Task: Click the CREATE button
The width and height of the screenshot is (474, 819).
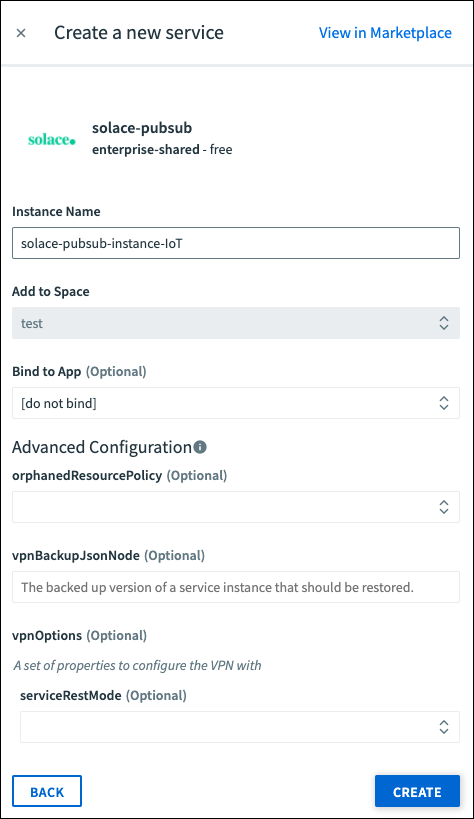Action: 417,791
